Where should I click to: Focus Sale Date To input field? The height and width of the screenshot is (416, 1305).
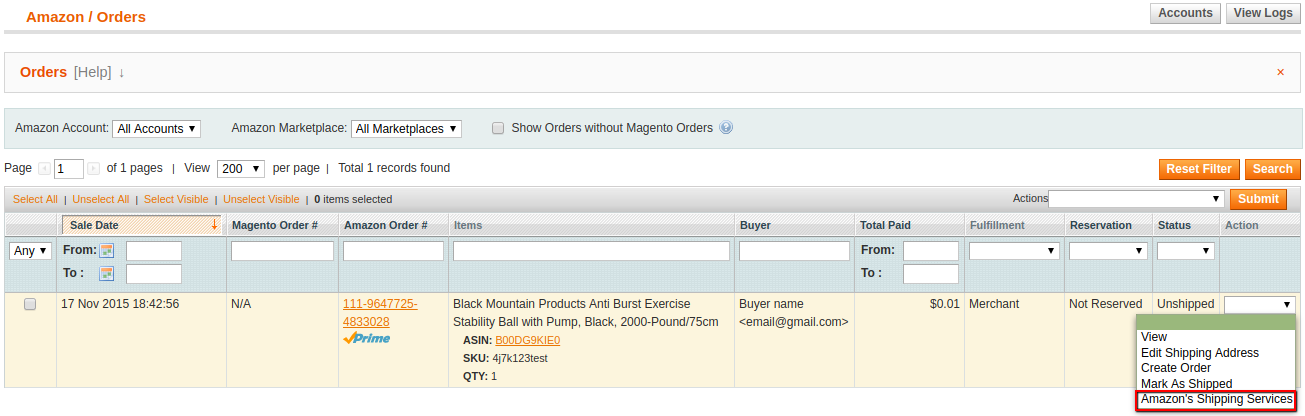(x=154, y=274)
